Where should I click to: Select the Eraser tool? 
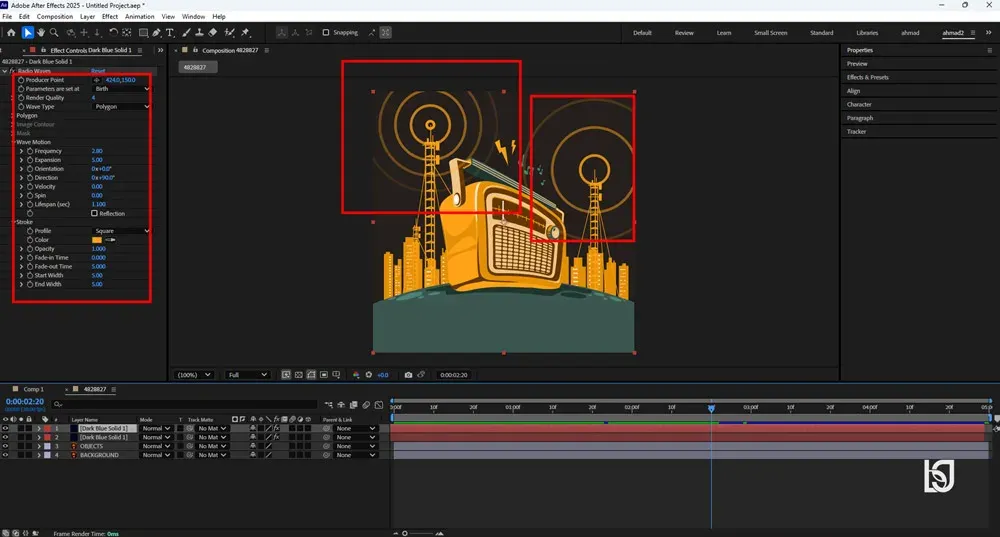(212, 33)
